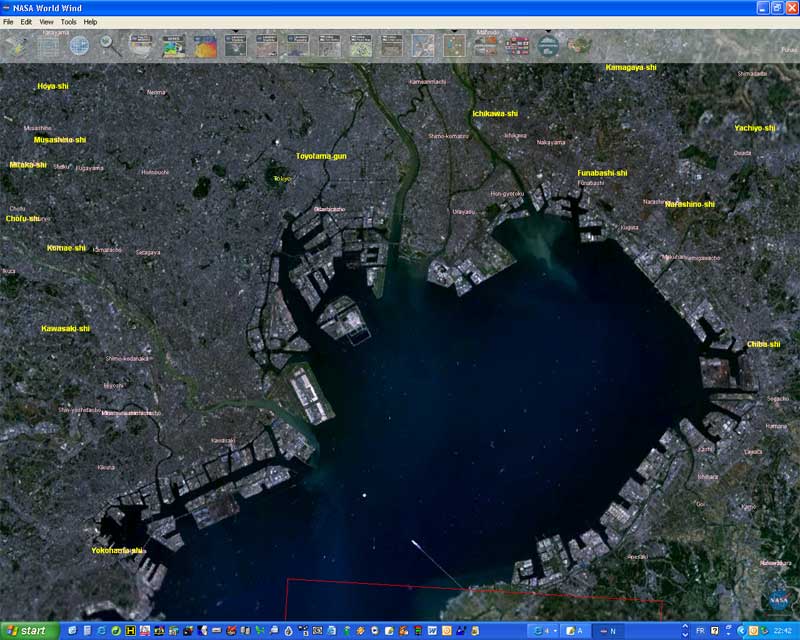Open the Layer Manager toolbar icon
Screen dimensions: 800x640
point(17,45)
